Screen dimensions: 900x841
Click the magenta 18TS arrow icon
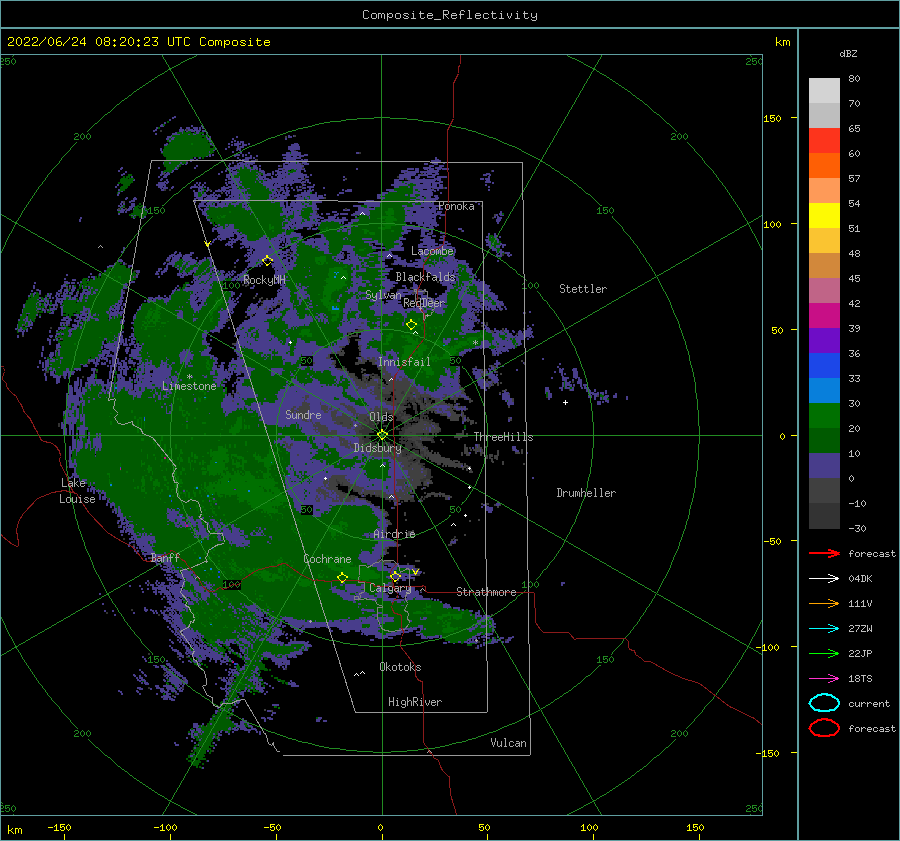click(824, 679)
